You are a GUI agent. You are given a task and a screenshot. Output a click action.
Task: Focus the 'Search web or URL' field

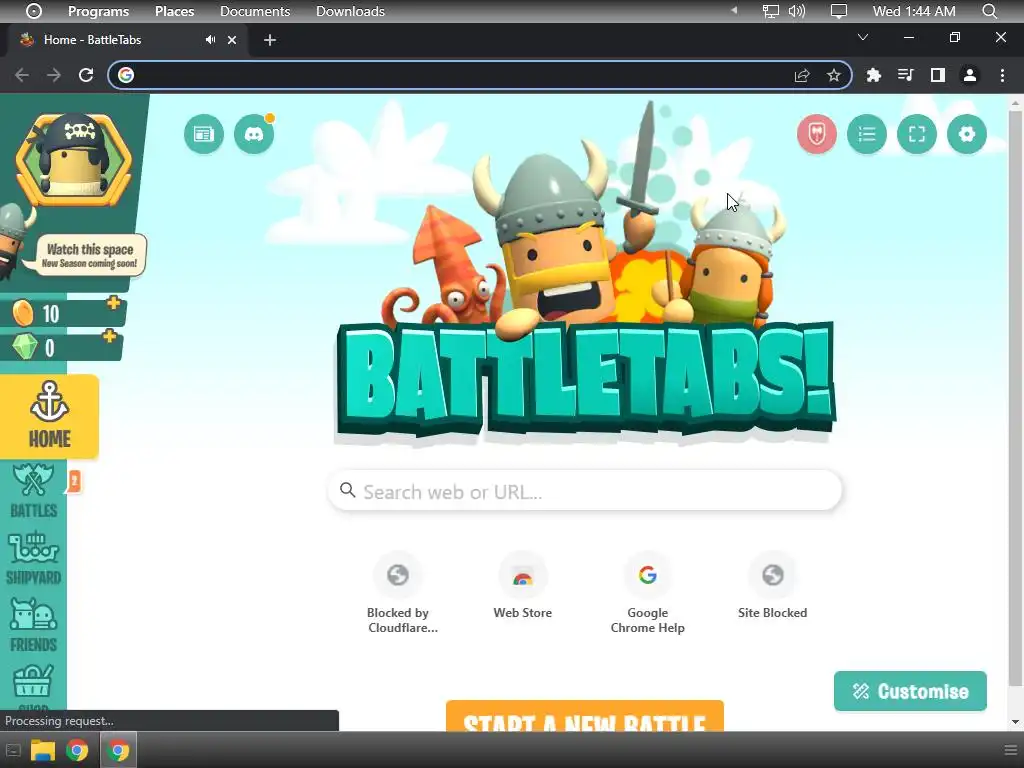[x=584, y=491]
